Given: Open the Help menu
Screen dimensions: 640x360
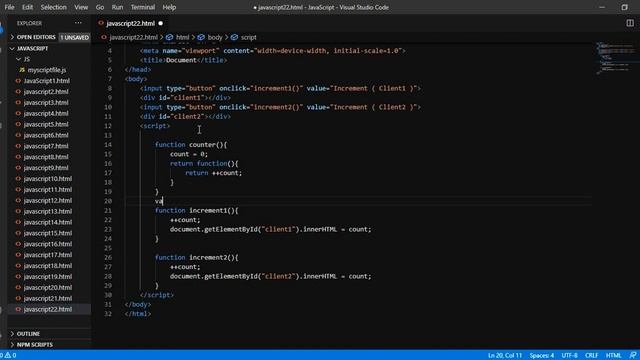Looking at the screenshot, I should [169, 7].
